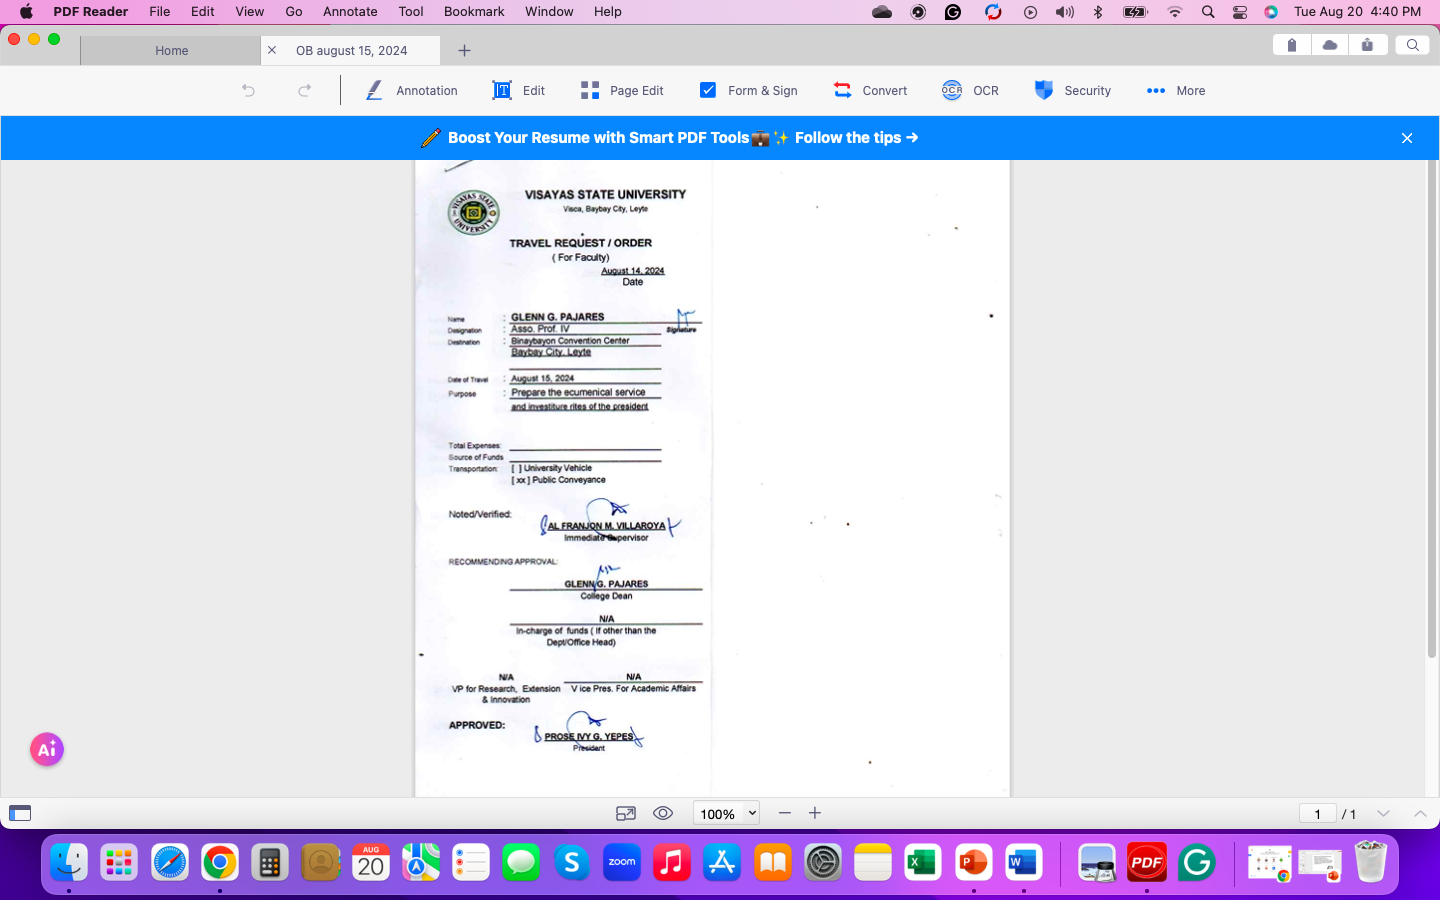Open the OCR tool
Image resolution: width=1440 pixels, height=900 pixels.
970,90
